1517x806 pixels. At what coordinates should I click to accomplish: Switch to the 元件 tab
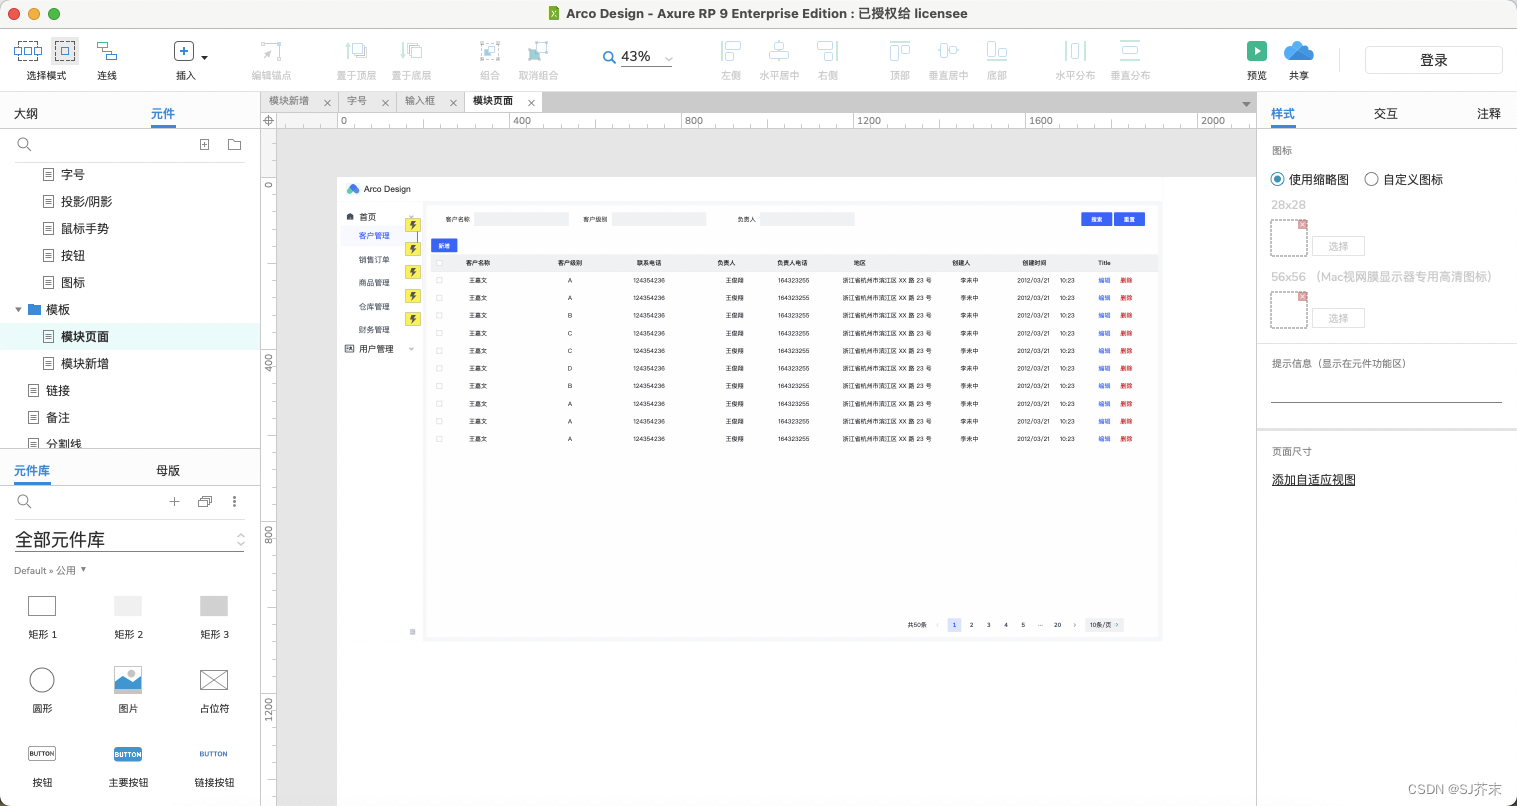163,114
